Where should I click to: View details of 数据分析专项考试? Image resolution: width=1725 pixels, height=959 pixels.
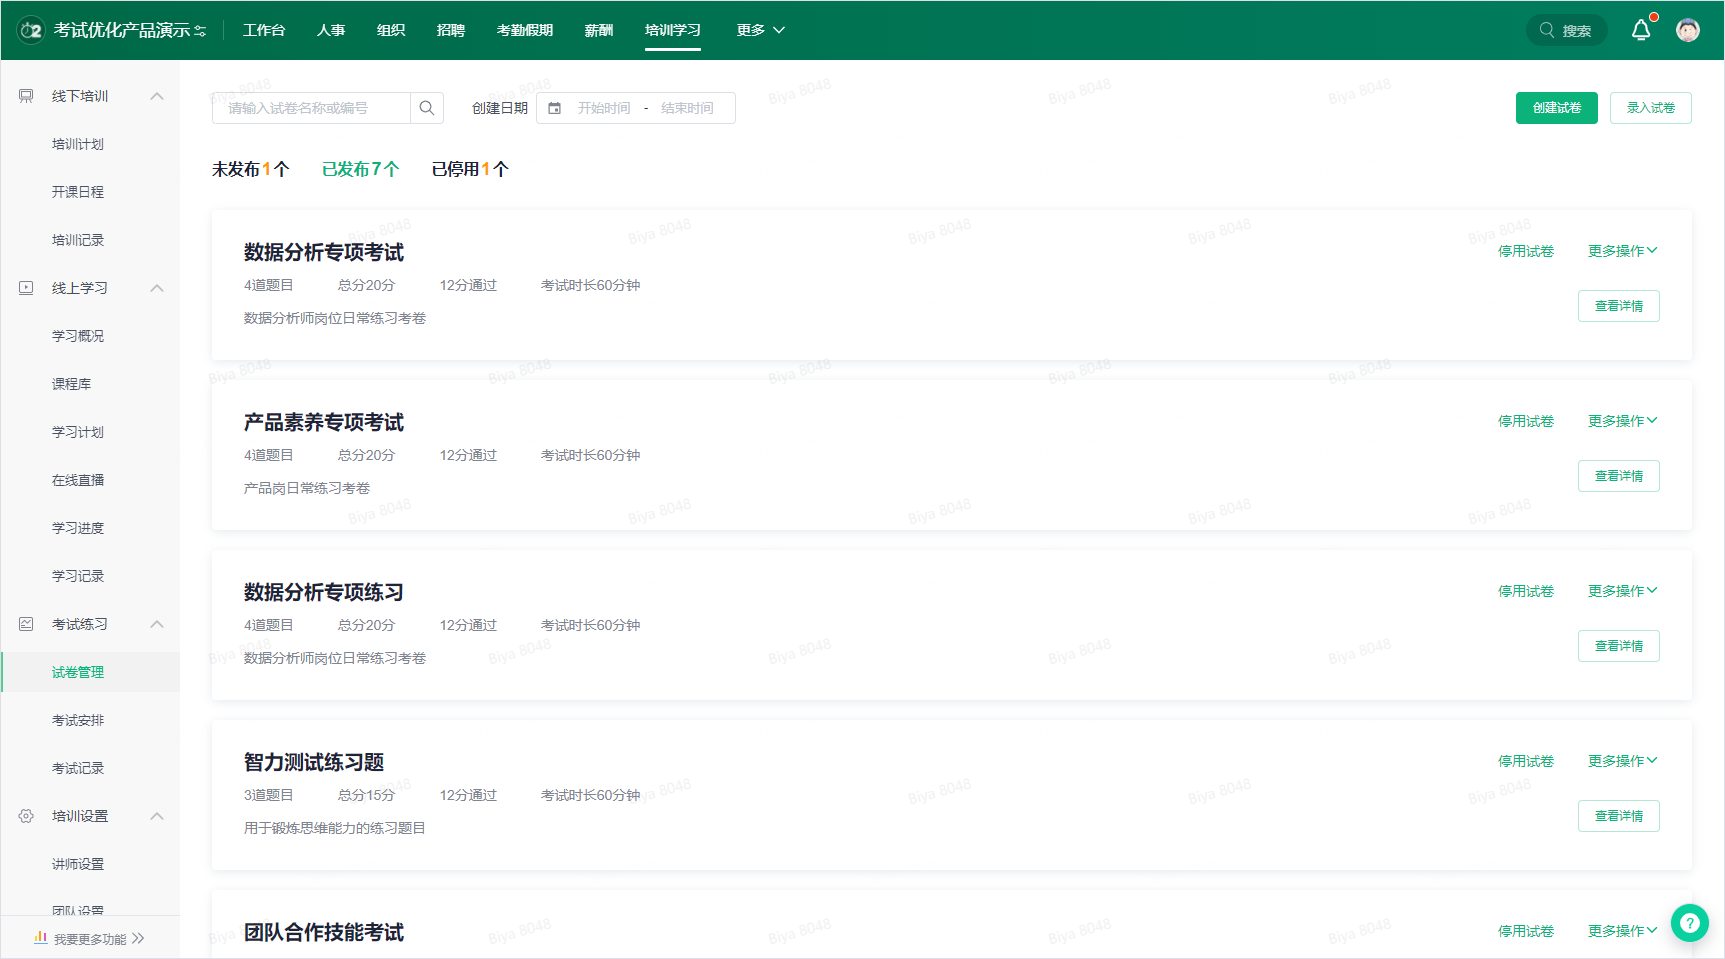[x=1619, y=306]
